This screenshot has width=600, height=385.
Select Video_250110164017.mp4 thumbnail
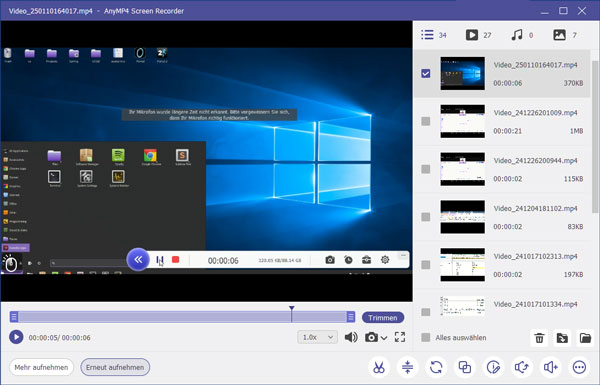[x=462, y=73]
